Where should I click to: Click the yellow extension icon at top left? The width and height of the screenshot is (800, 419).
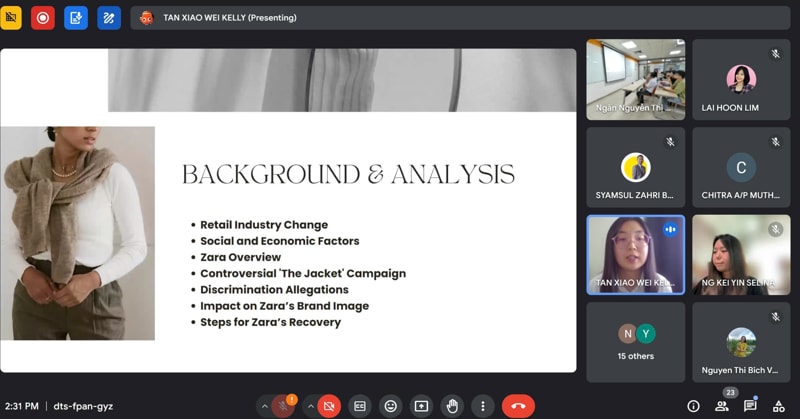pos(11,17)
